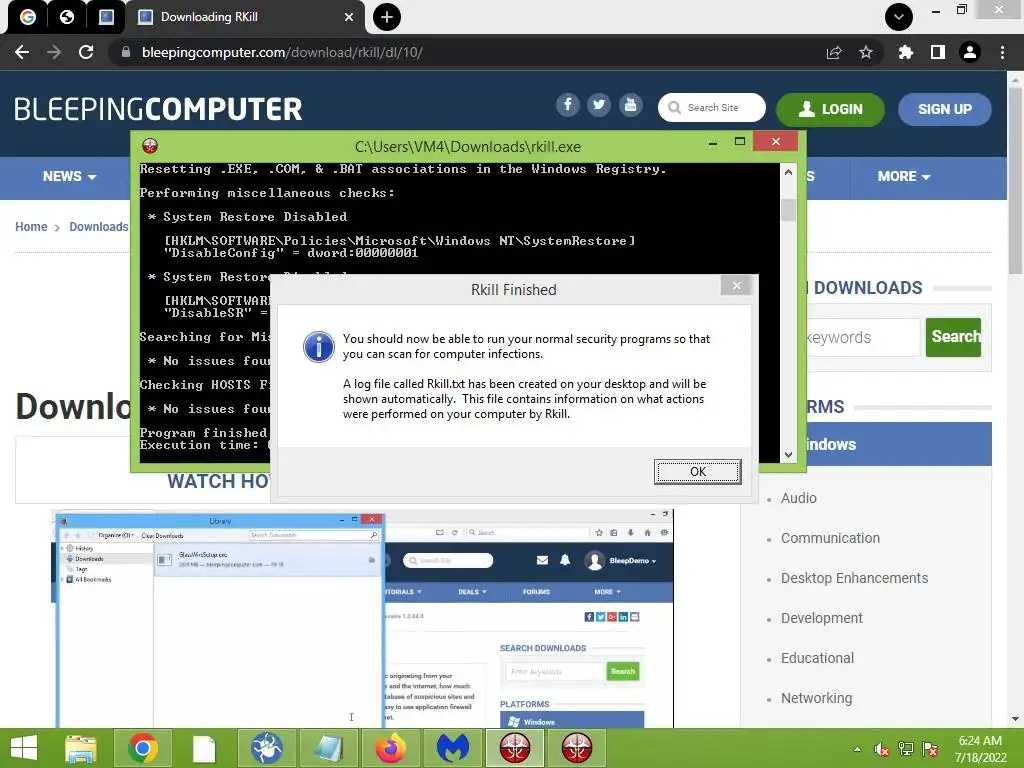Switch to the second pinned tab
1024x768 pixels.
pyautogui.click(x=67, y=17)
